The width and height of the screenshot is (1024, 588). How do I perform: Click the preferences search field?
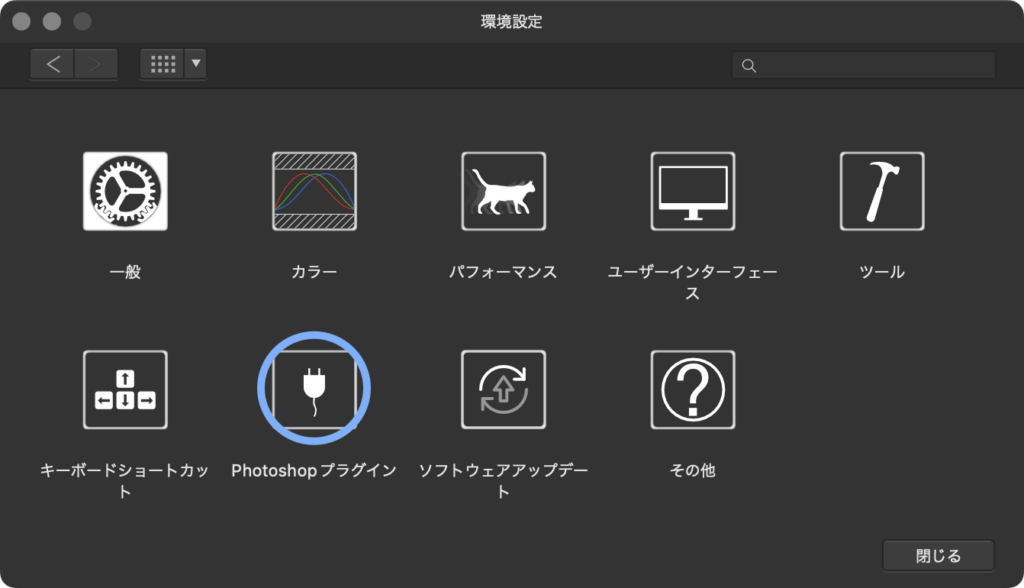click(864, 65)
